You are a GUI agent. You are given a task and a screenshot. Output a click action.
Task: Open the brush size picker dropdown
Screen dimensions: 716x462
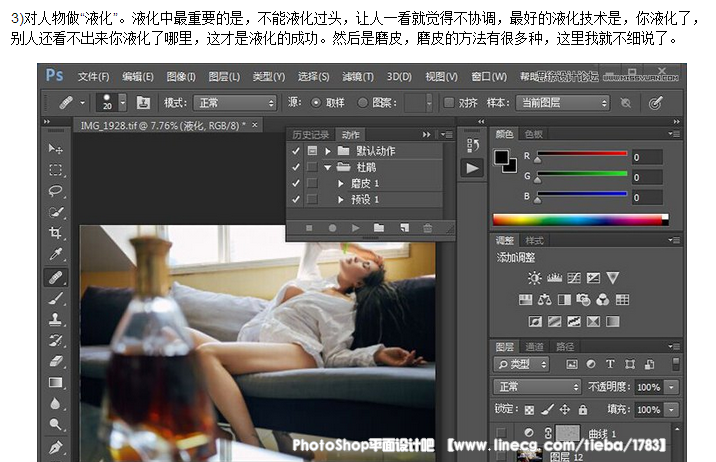122,103
